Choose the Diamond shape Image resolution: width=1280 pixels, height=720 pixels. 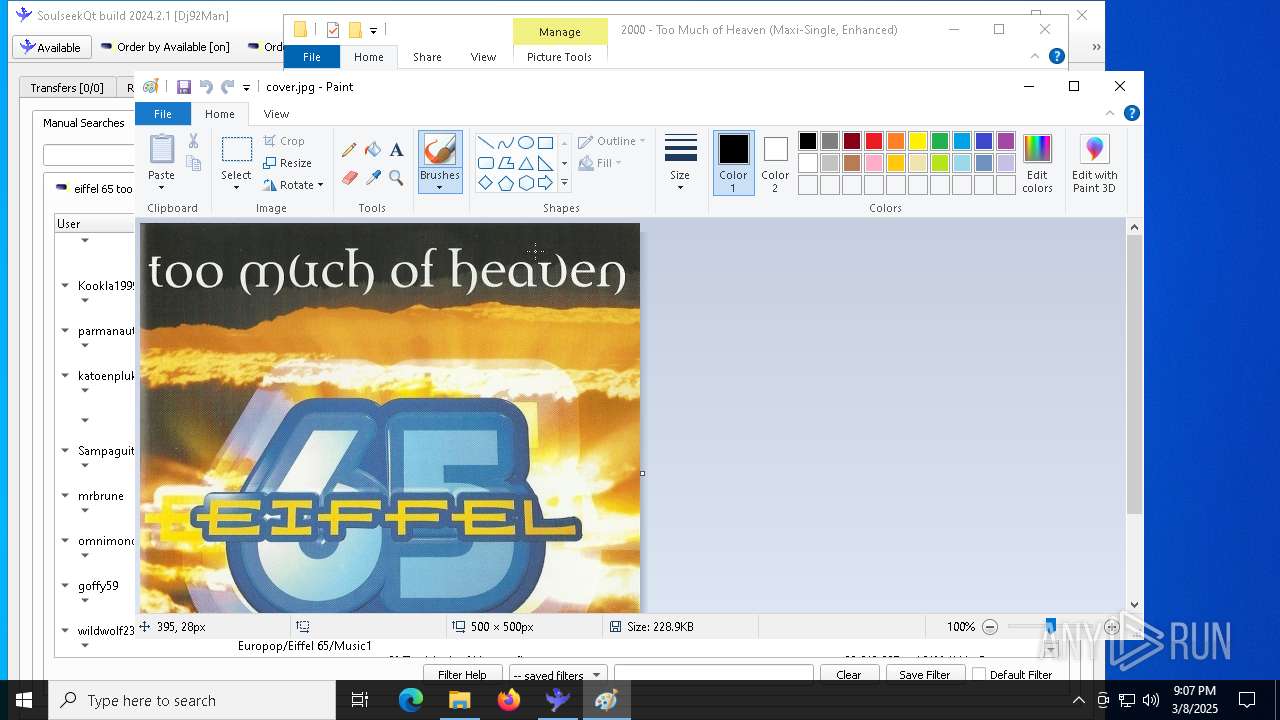(x=485, y=183)
